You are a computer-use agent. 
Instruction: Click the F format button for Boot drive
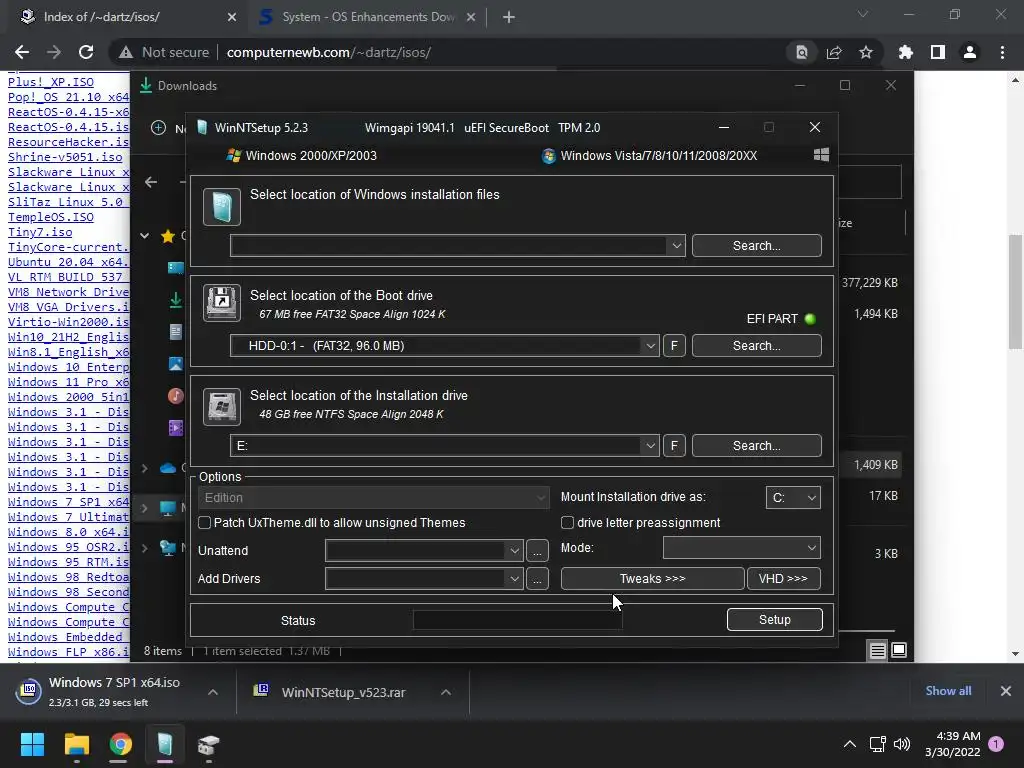click(674, 345)
